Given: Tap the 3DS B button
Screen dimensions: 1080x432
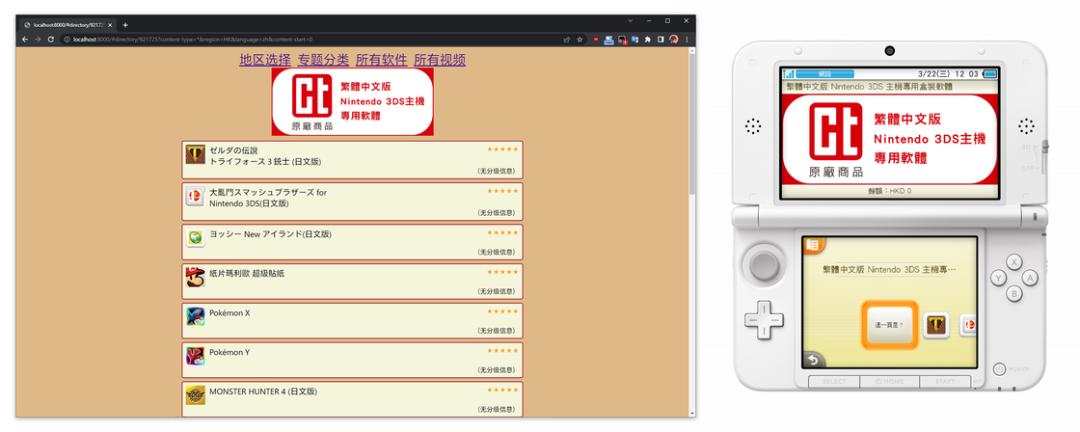Looking at the screenshot, I should 1014,294.
